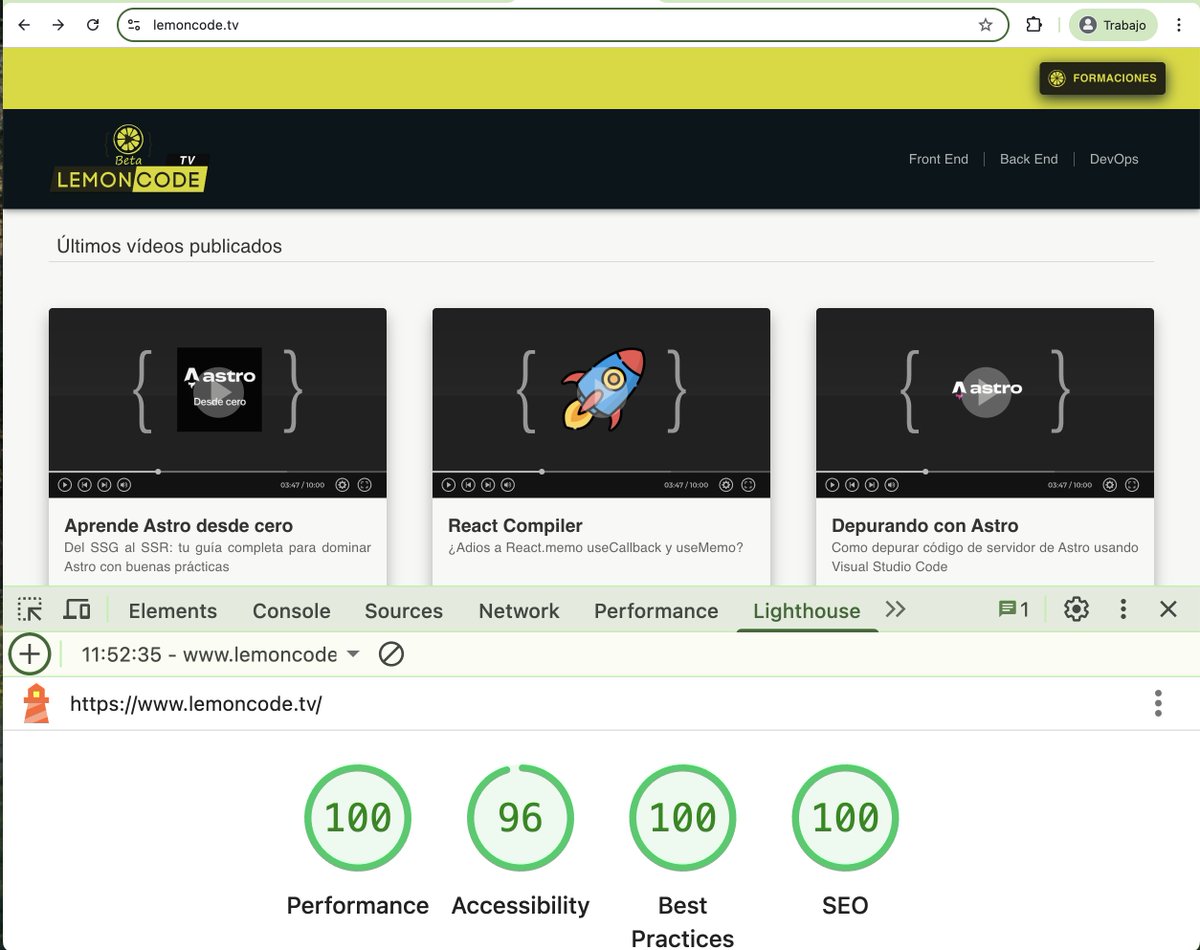The width and height of the screenshot is (1200, 950).
Task: Click the Últimos vídeos publicados heading
Action: [169, 246]
